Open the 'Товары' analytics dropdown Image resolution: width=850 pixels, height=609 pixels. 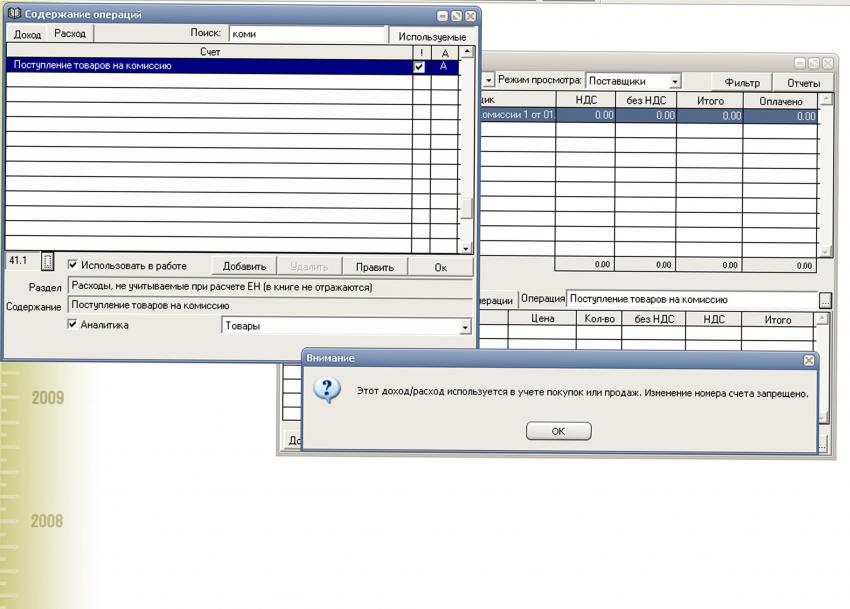[464, 327]
